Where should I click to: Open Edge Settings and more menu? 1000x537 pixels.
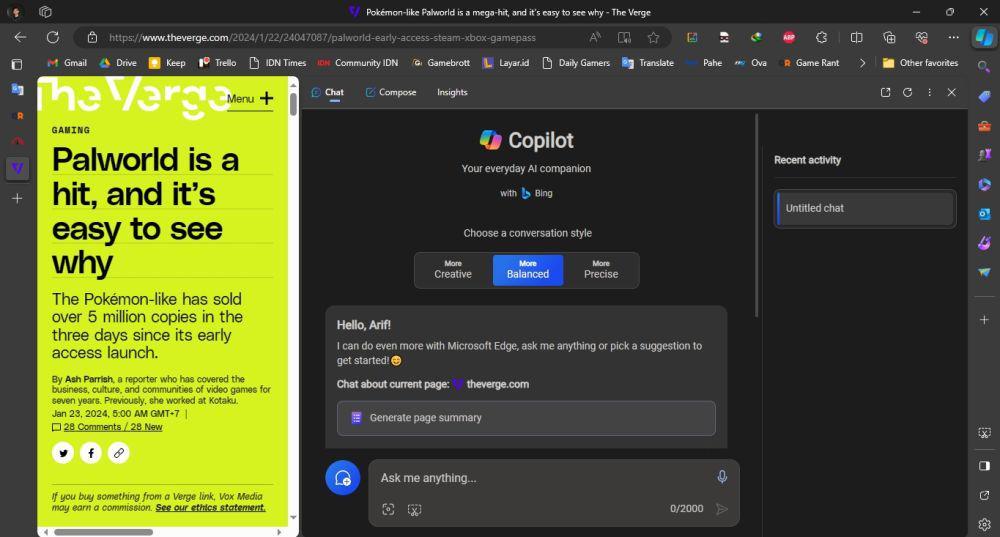pyautogui.click(x=953, y=38)
